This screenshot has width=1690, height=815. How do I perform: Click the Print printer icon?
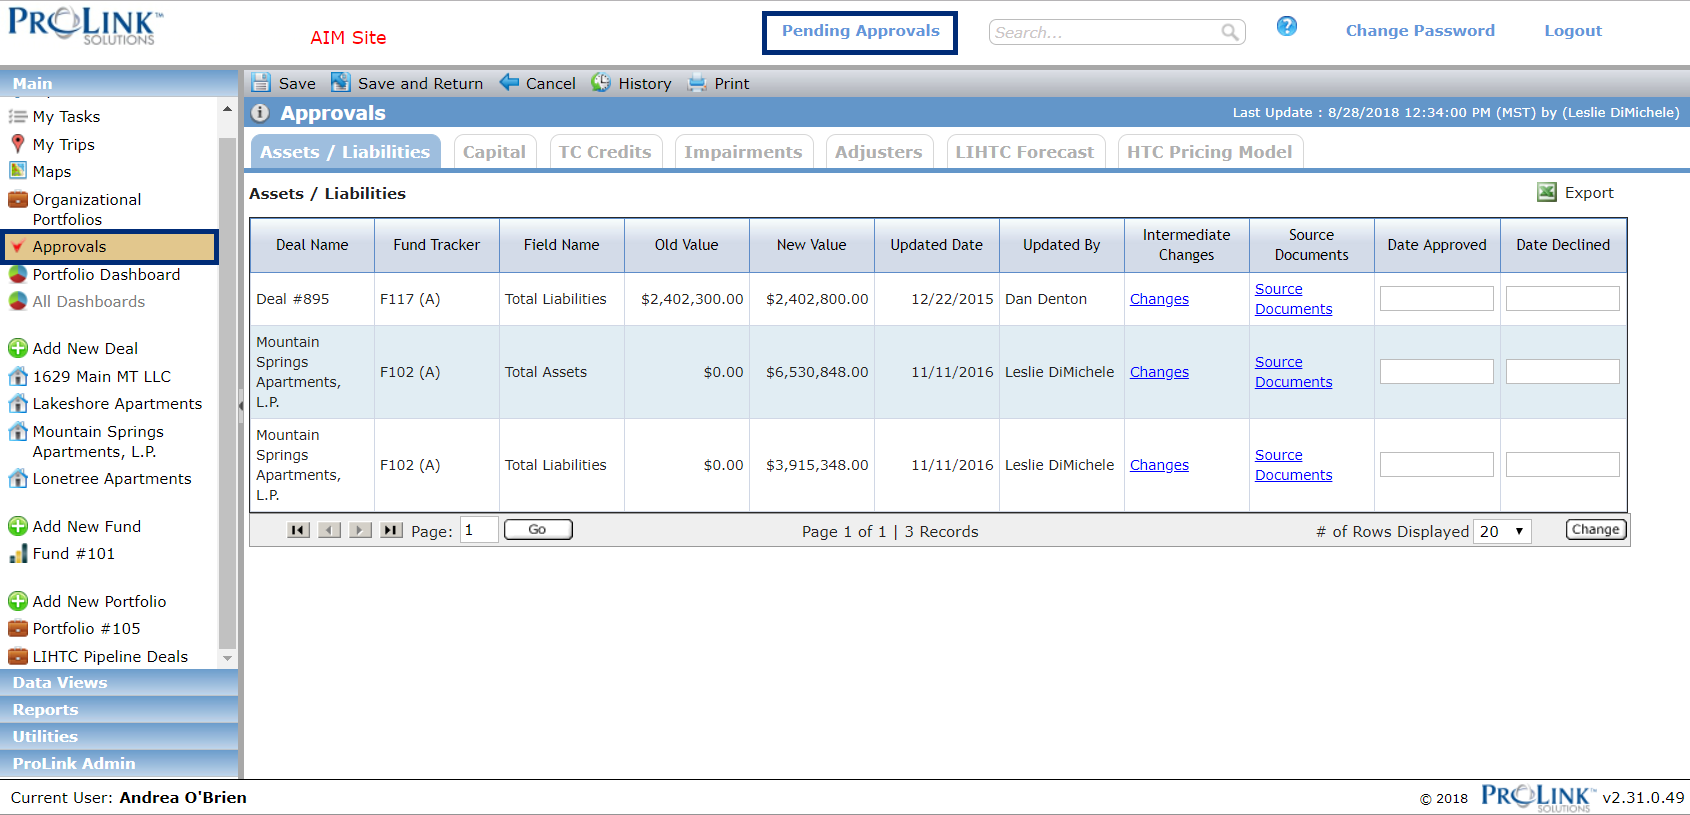tap(697, 83)
